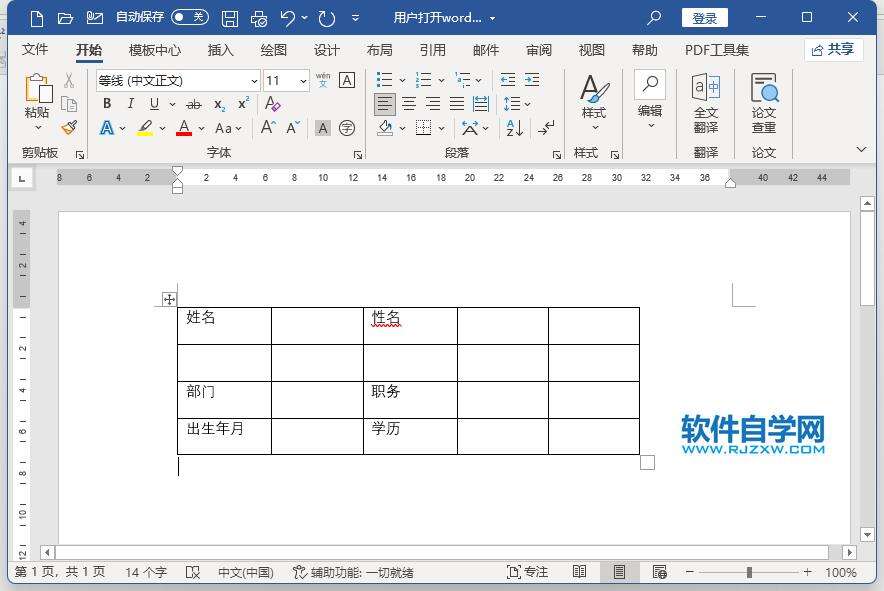Click the 登录 sign-in button

coord(705,18)
